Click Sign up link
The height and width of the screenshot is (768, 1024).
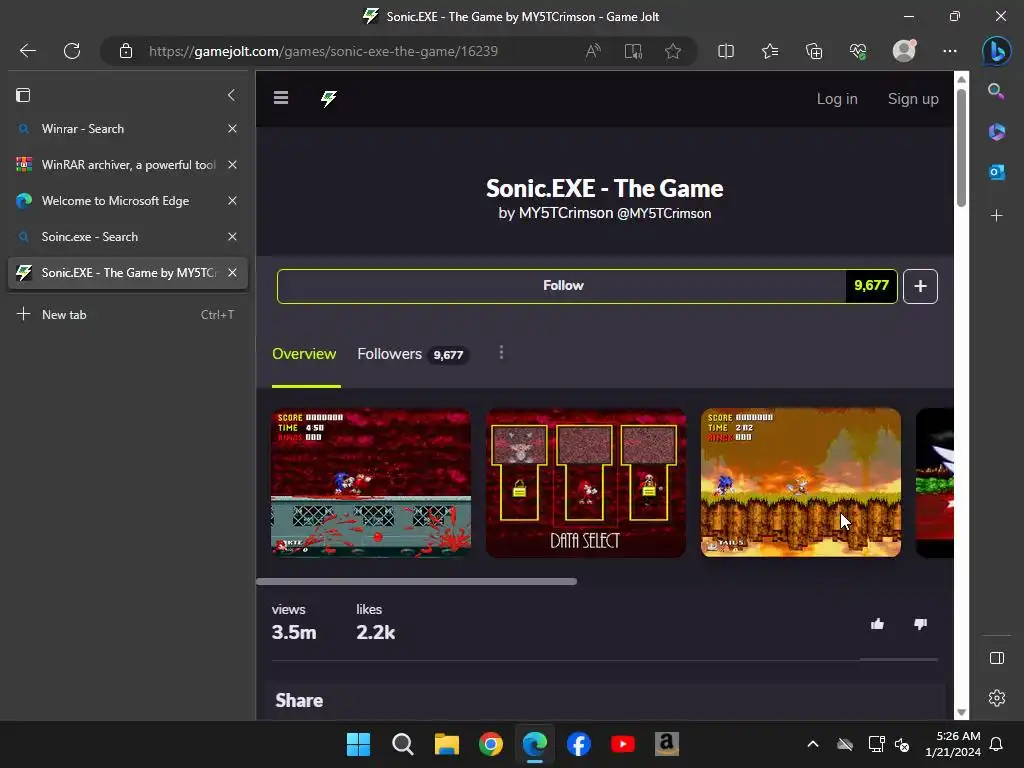point(913,99)
